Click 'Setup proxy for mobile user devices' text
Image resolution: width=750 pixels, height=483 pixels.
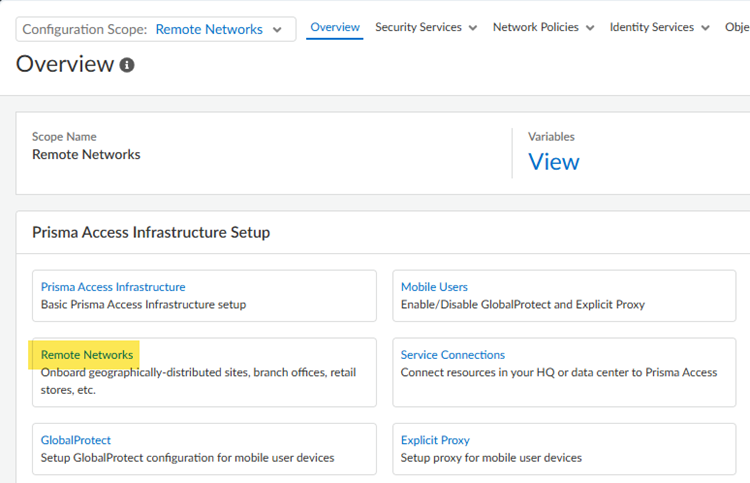tap(491, 458)
